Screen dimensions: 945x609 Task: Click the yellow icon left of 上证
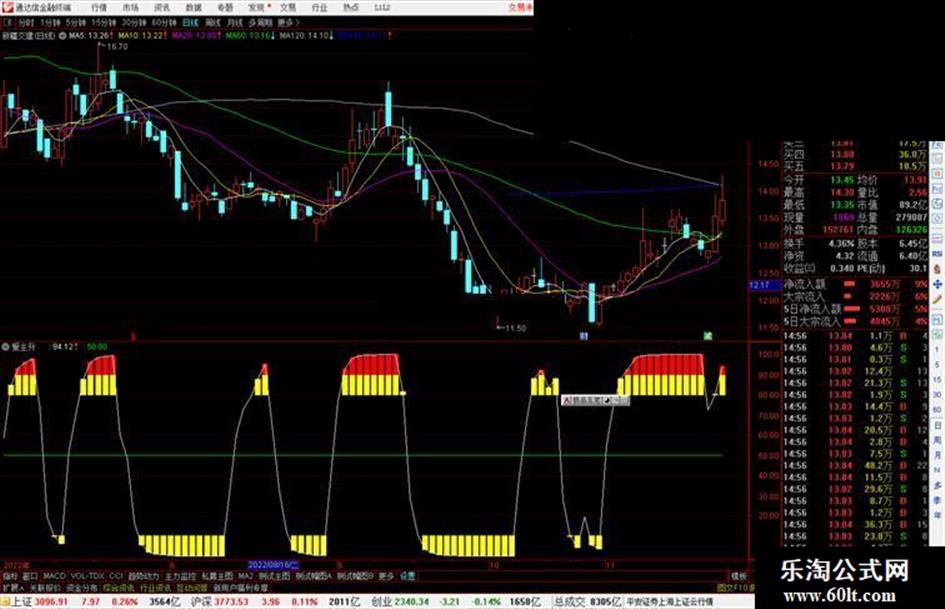5,602
